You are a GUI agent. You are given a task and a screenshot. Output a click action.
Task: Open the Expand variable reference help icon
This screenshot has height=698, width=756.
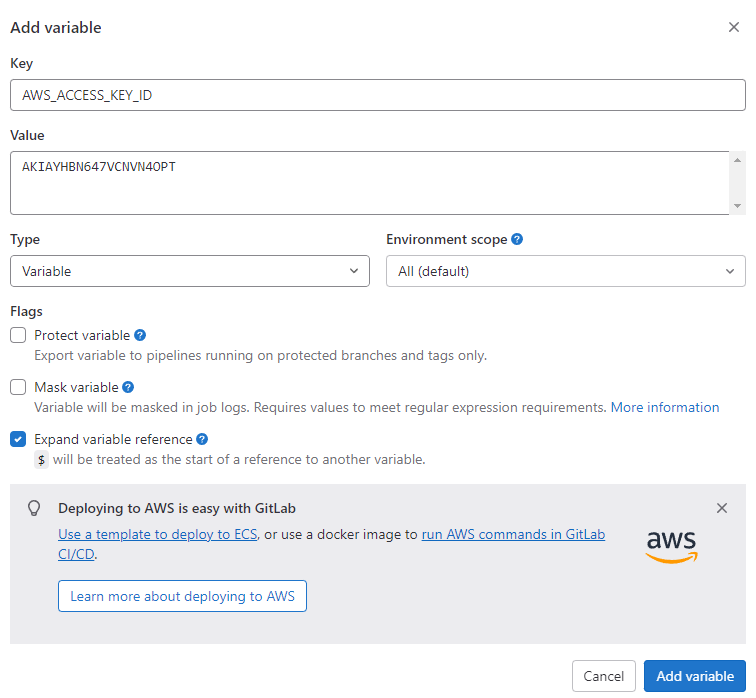tap(202, 439)
